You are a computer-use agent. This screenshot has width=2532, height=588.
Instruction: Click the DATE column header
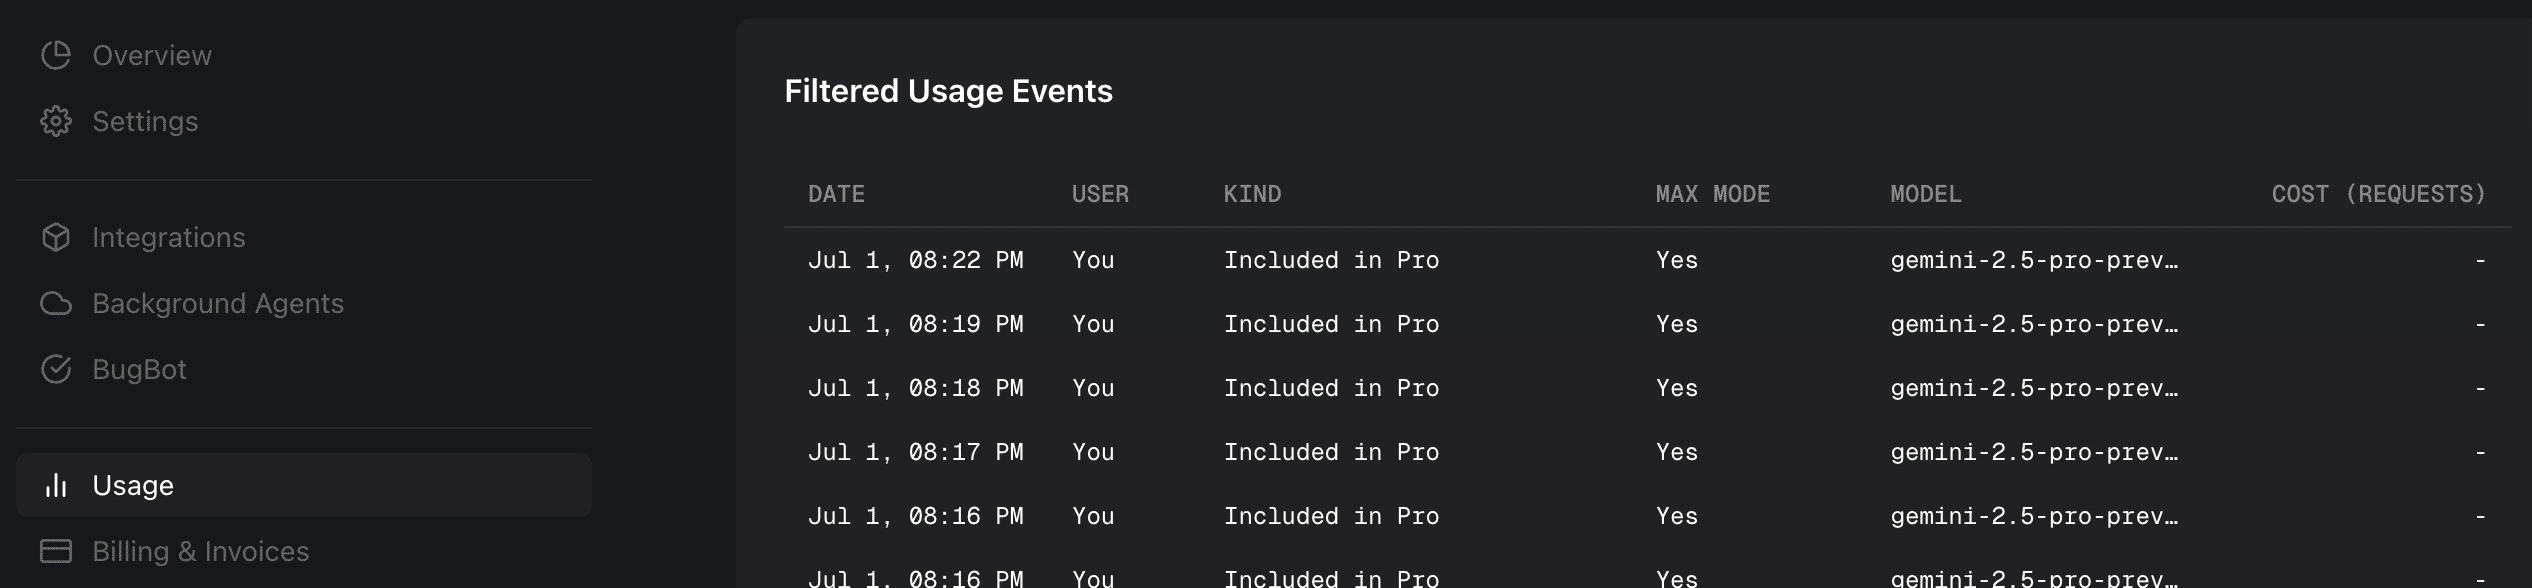tap(836, 194)
